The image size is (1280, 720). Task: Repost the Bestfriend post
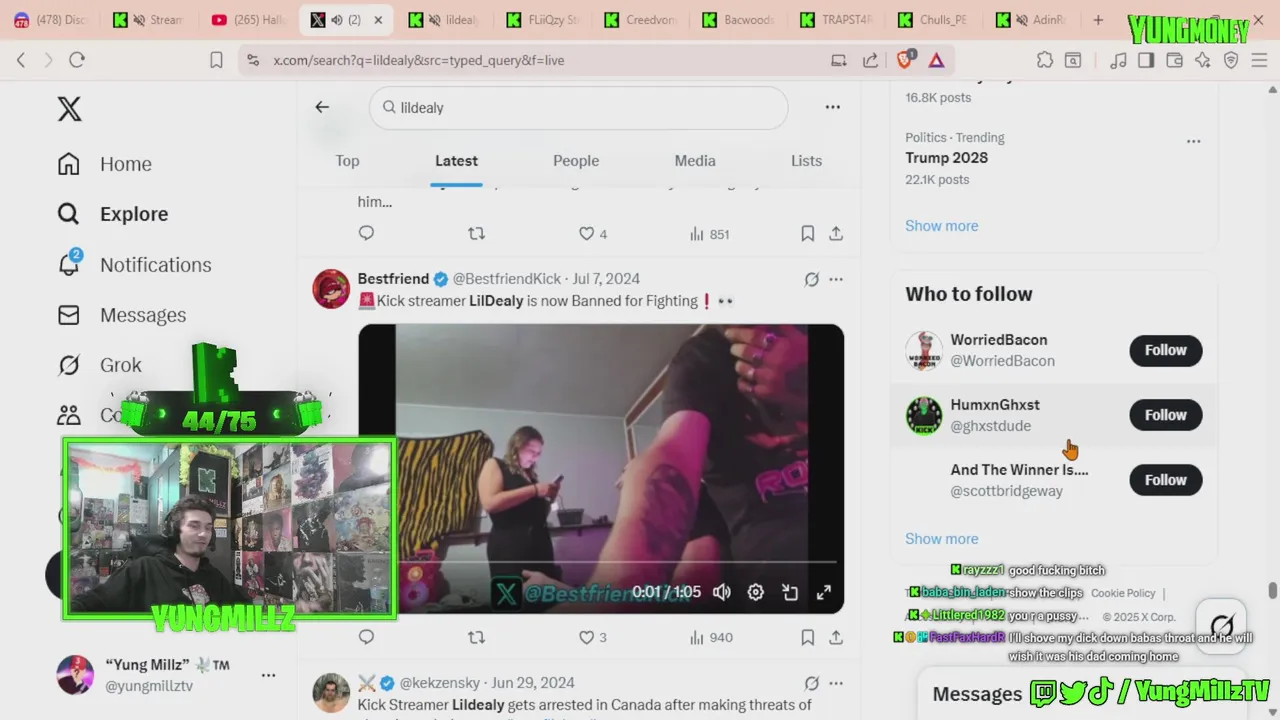click(476, 637)
